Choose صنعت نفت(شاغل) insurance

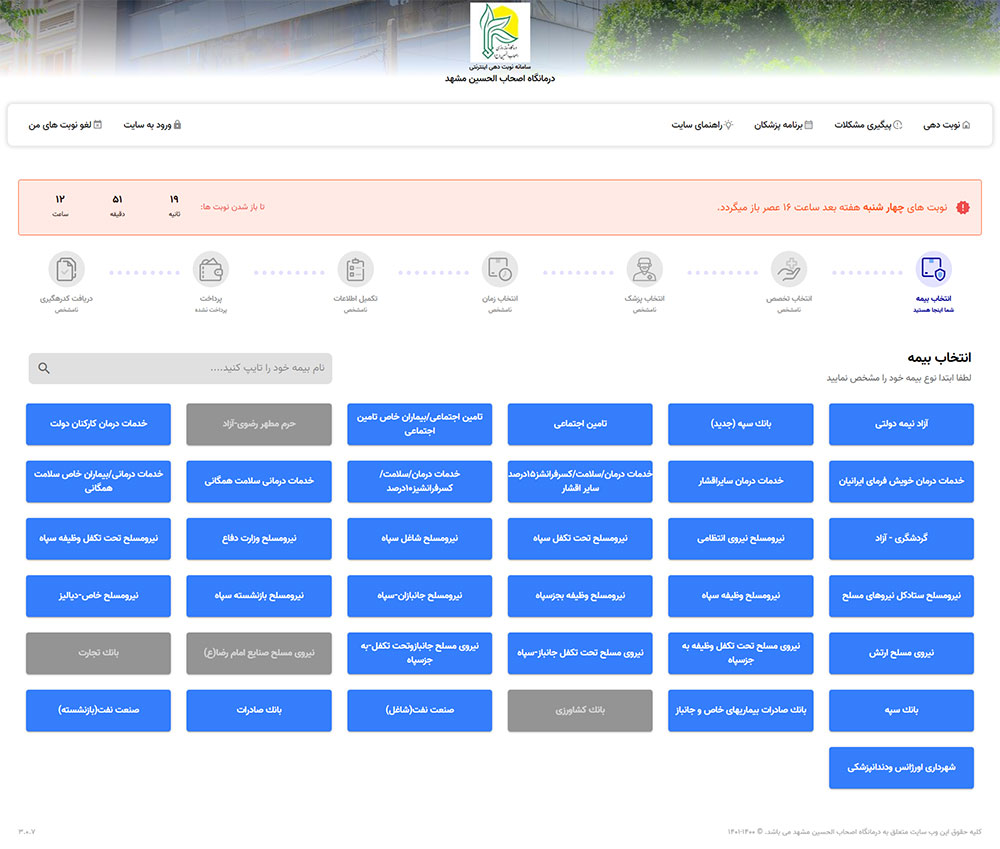[x=420, y=711]
